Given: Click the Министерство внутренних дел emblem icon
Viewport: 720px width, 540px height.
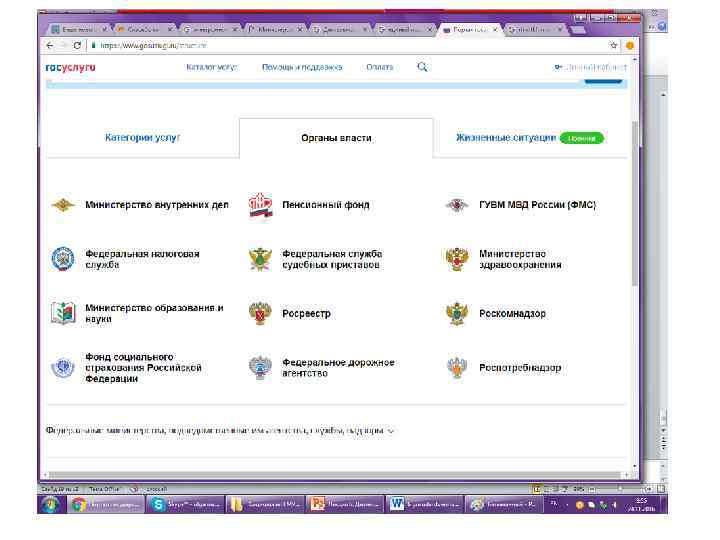Looking at the screenshot, I should (x=63, y=205).
